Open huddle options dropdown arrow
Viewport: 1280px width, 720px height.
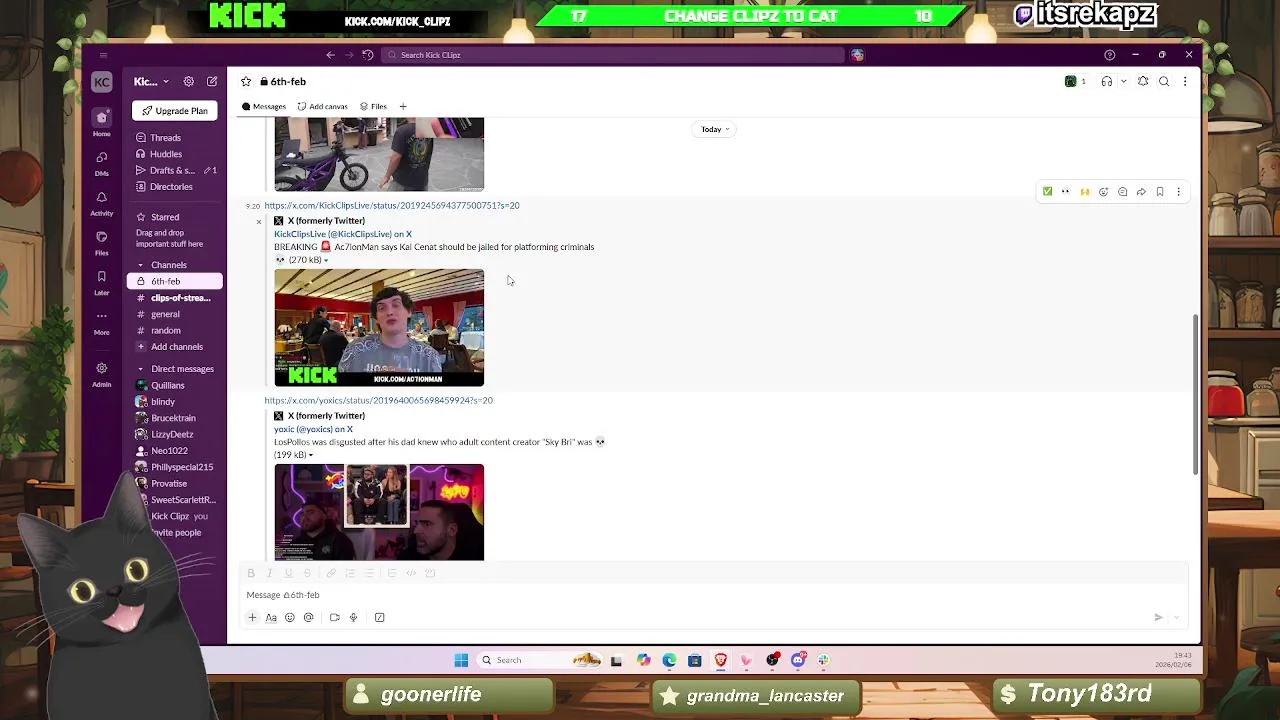click(1123, 82)
